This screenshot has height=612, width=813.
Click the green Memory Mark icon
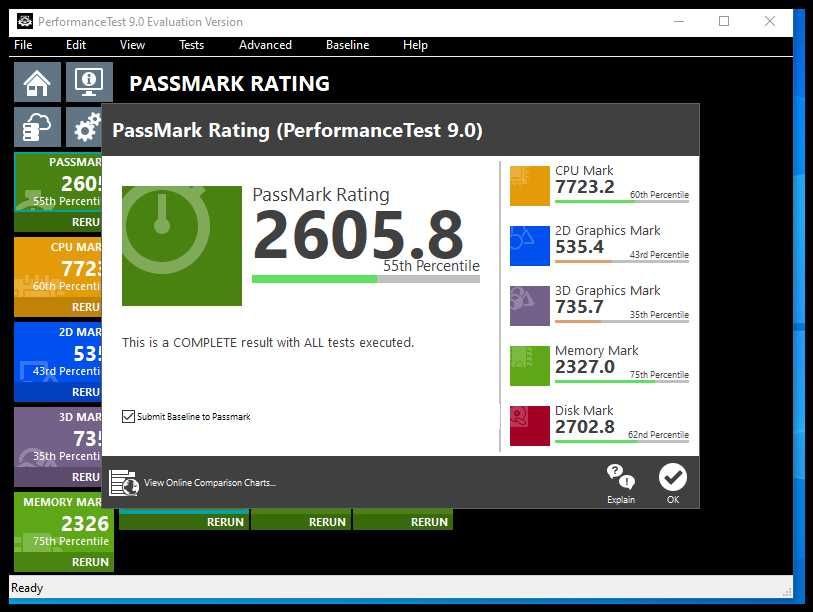529,366
